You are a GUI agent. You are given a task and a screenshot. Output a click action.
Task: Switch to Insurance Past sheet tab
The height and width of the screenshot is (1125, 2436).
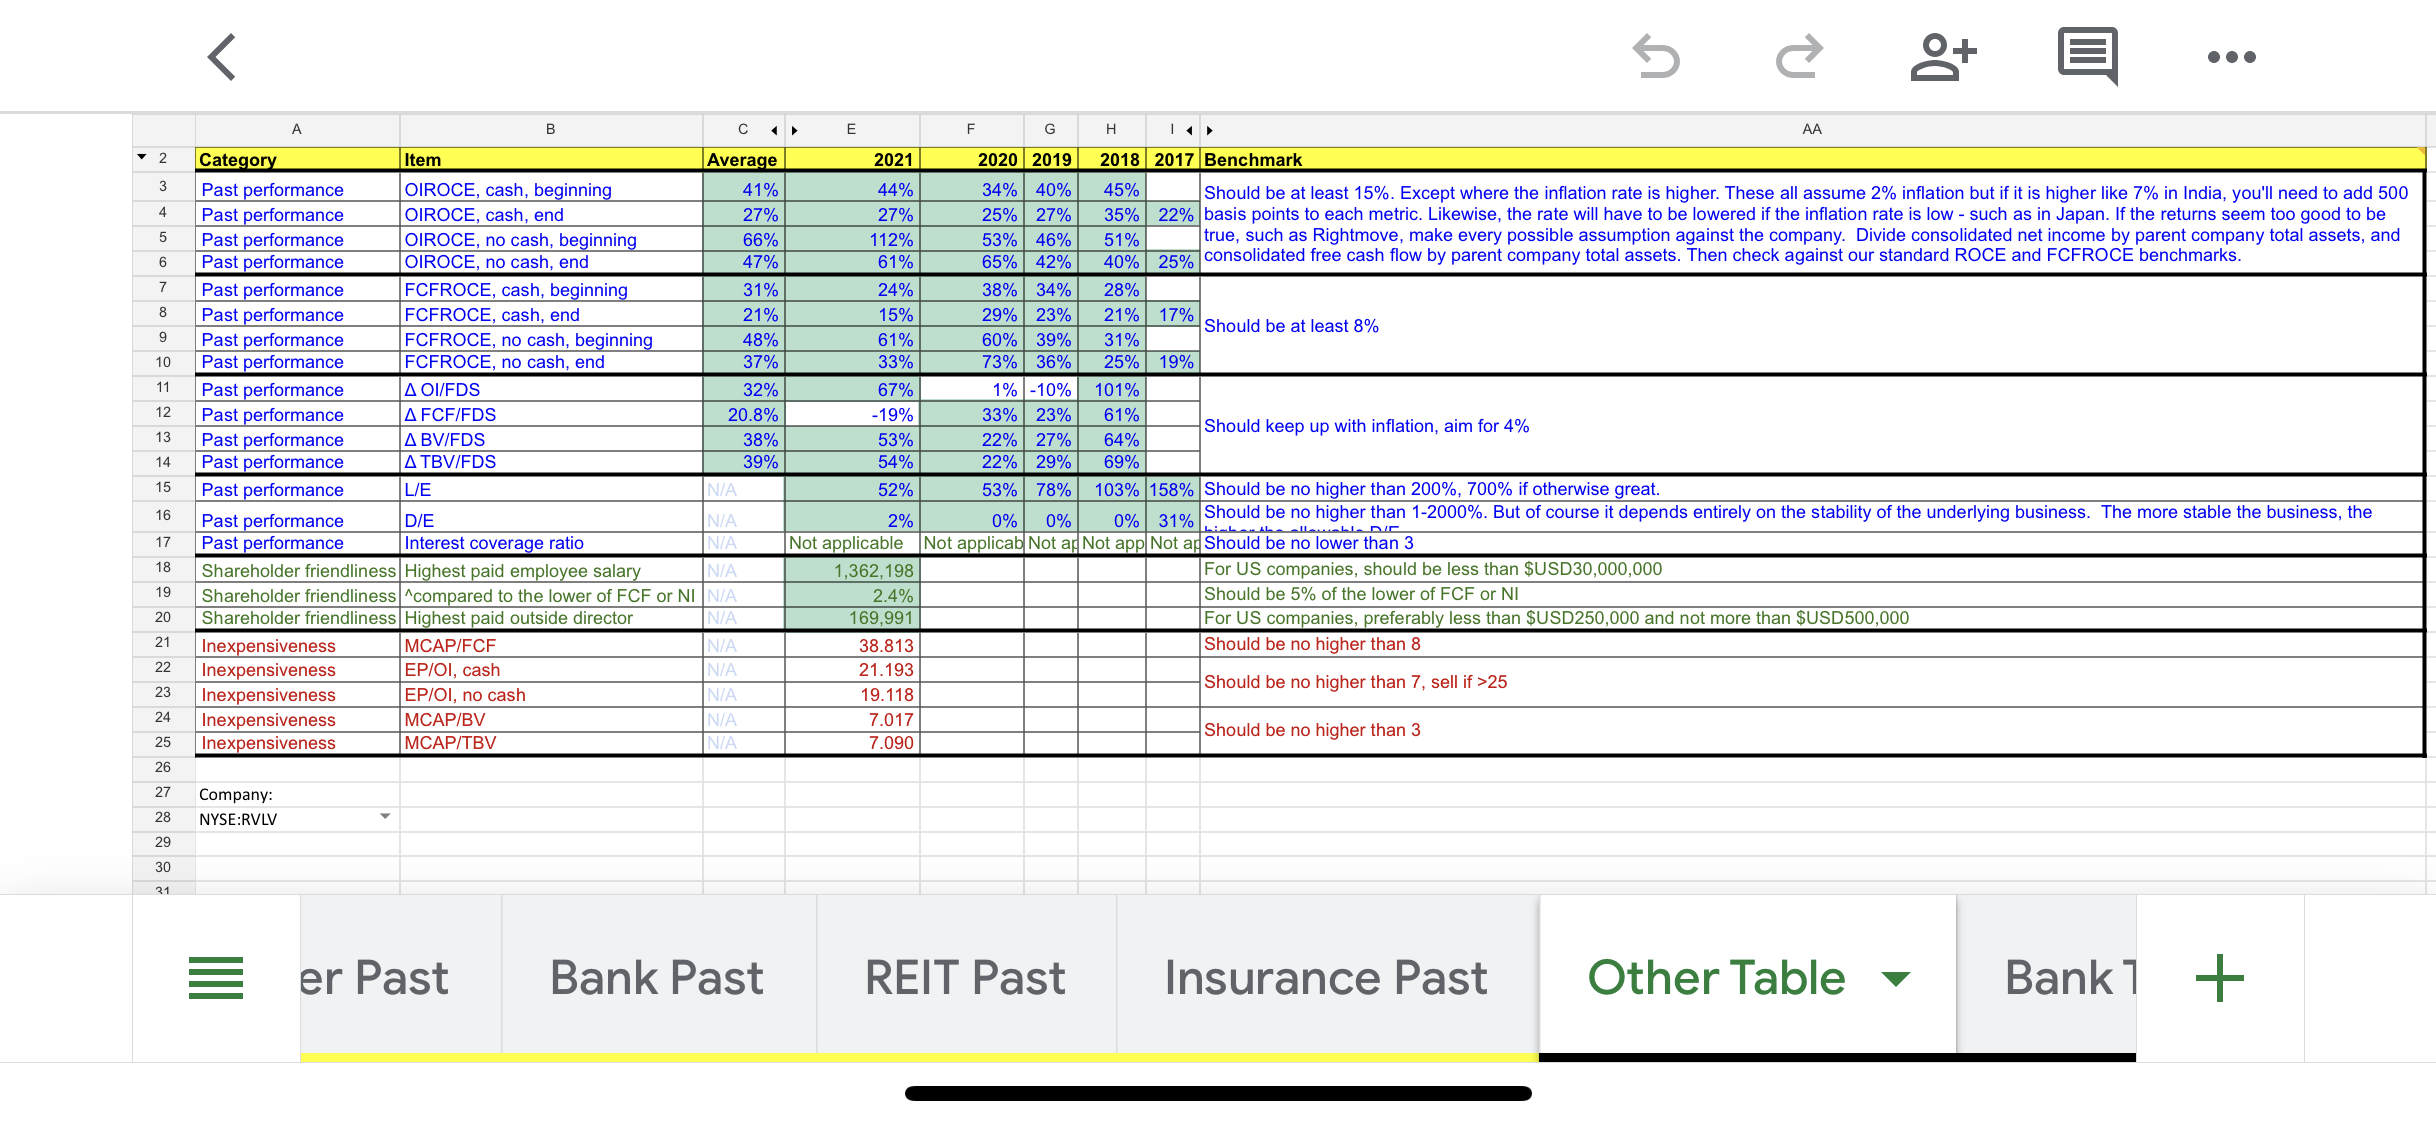coord(1325,977)
